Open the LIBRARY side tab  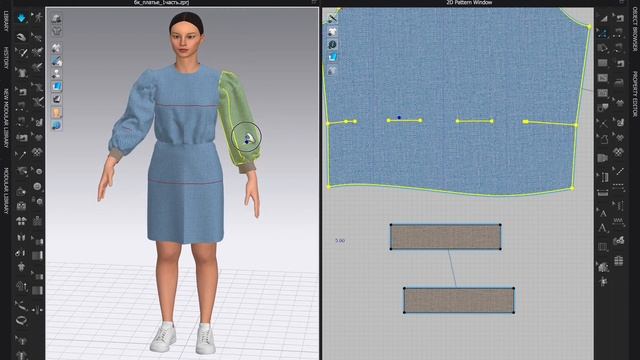(x=6, y=21)
